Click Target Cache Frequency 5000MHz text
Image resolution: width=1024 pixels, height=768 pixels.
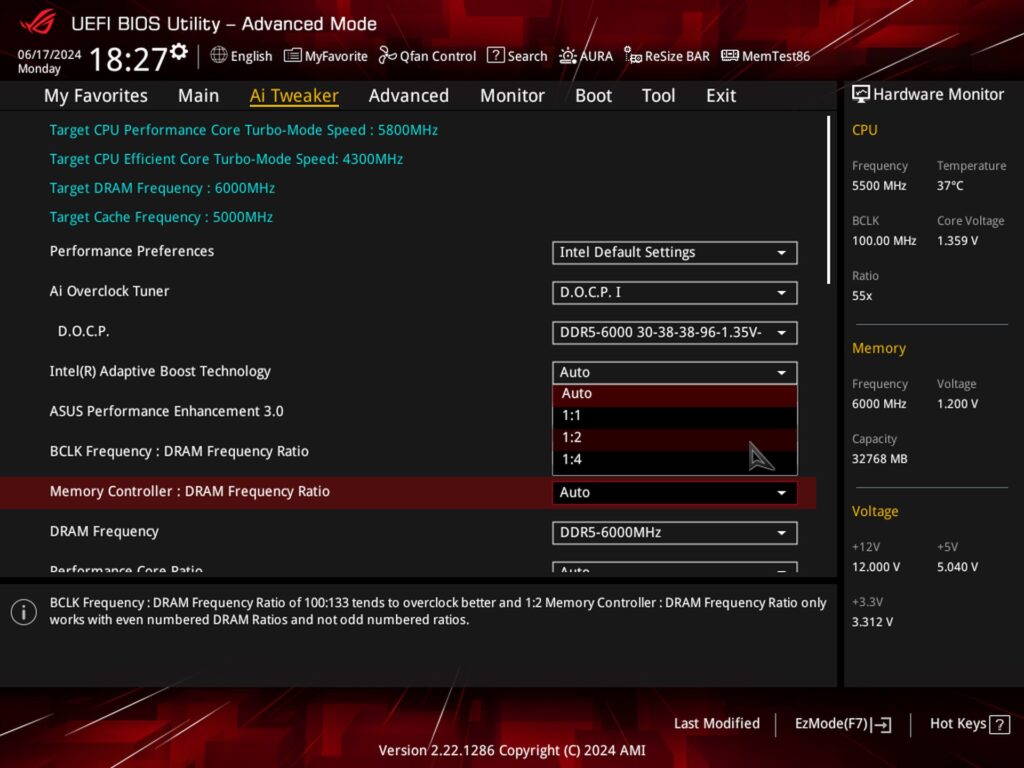click(x=161, y=217)
